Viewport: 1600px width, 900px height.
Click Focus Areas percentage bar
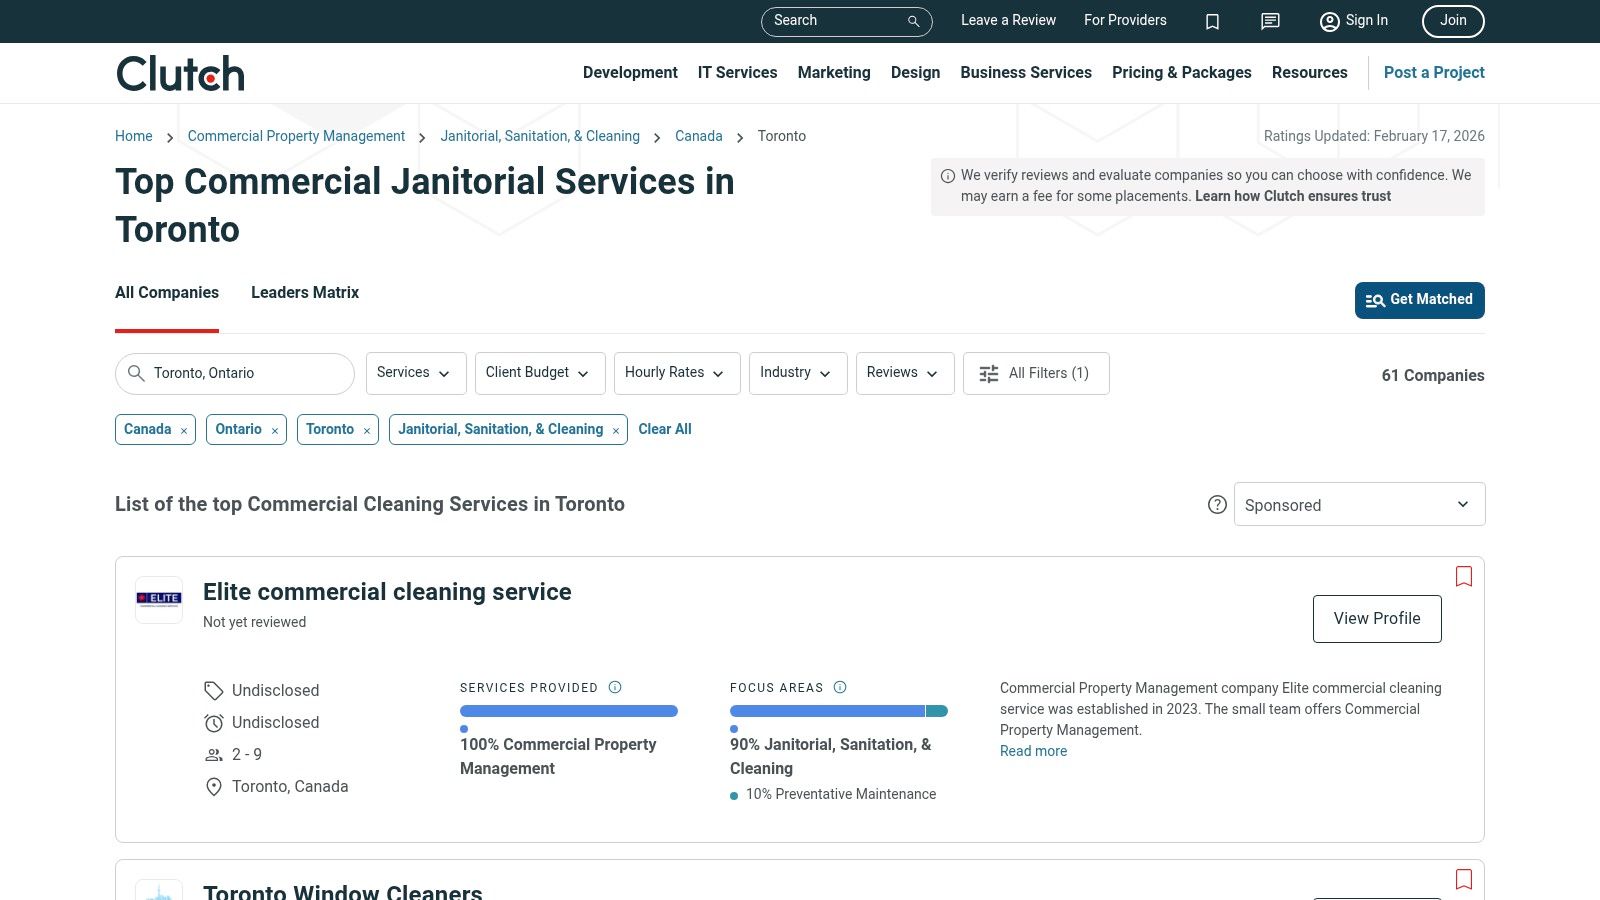pyautogui.click(x=839, y=711)
